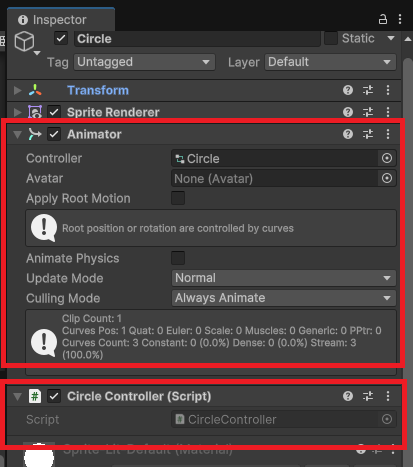Open Animator component presets icon
The width and height of the screenshot is (413, 467).
tap(368, 134)
